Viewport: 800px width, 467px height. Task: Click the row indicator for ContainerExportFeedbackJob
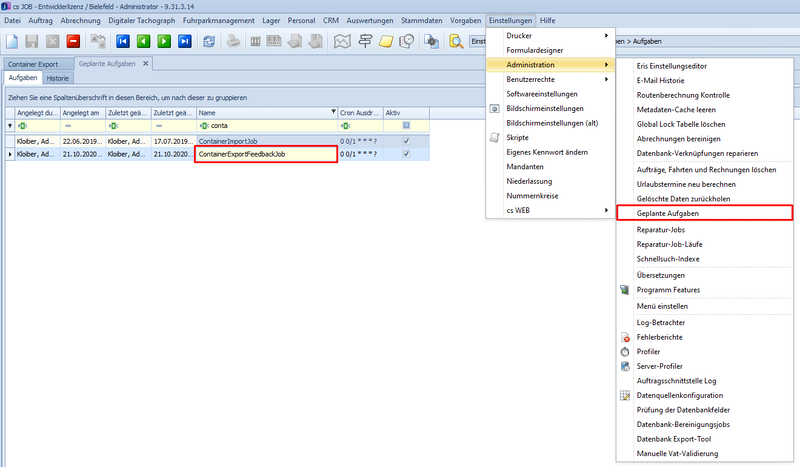pyautogui.click(x=10, y=154)
